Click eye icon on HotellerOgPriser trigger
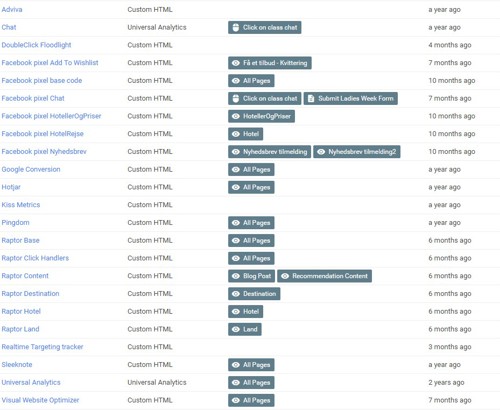 tap(236, 116)
